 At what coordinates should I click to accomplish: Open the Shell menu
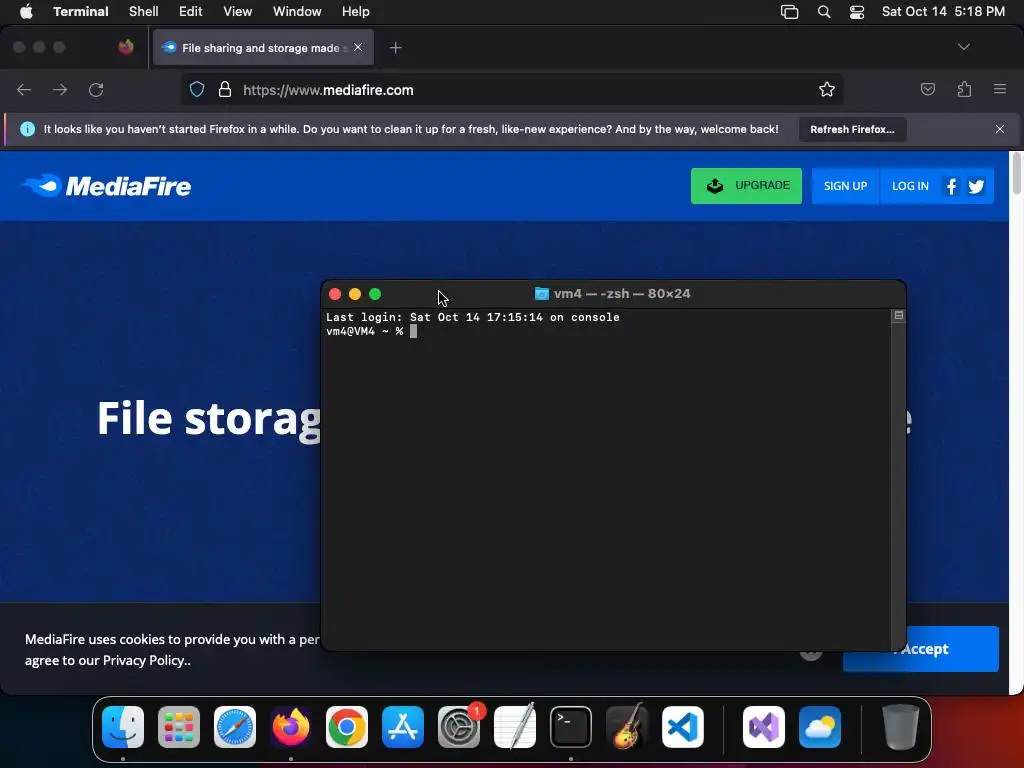(x=144, y=12)
